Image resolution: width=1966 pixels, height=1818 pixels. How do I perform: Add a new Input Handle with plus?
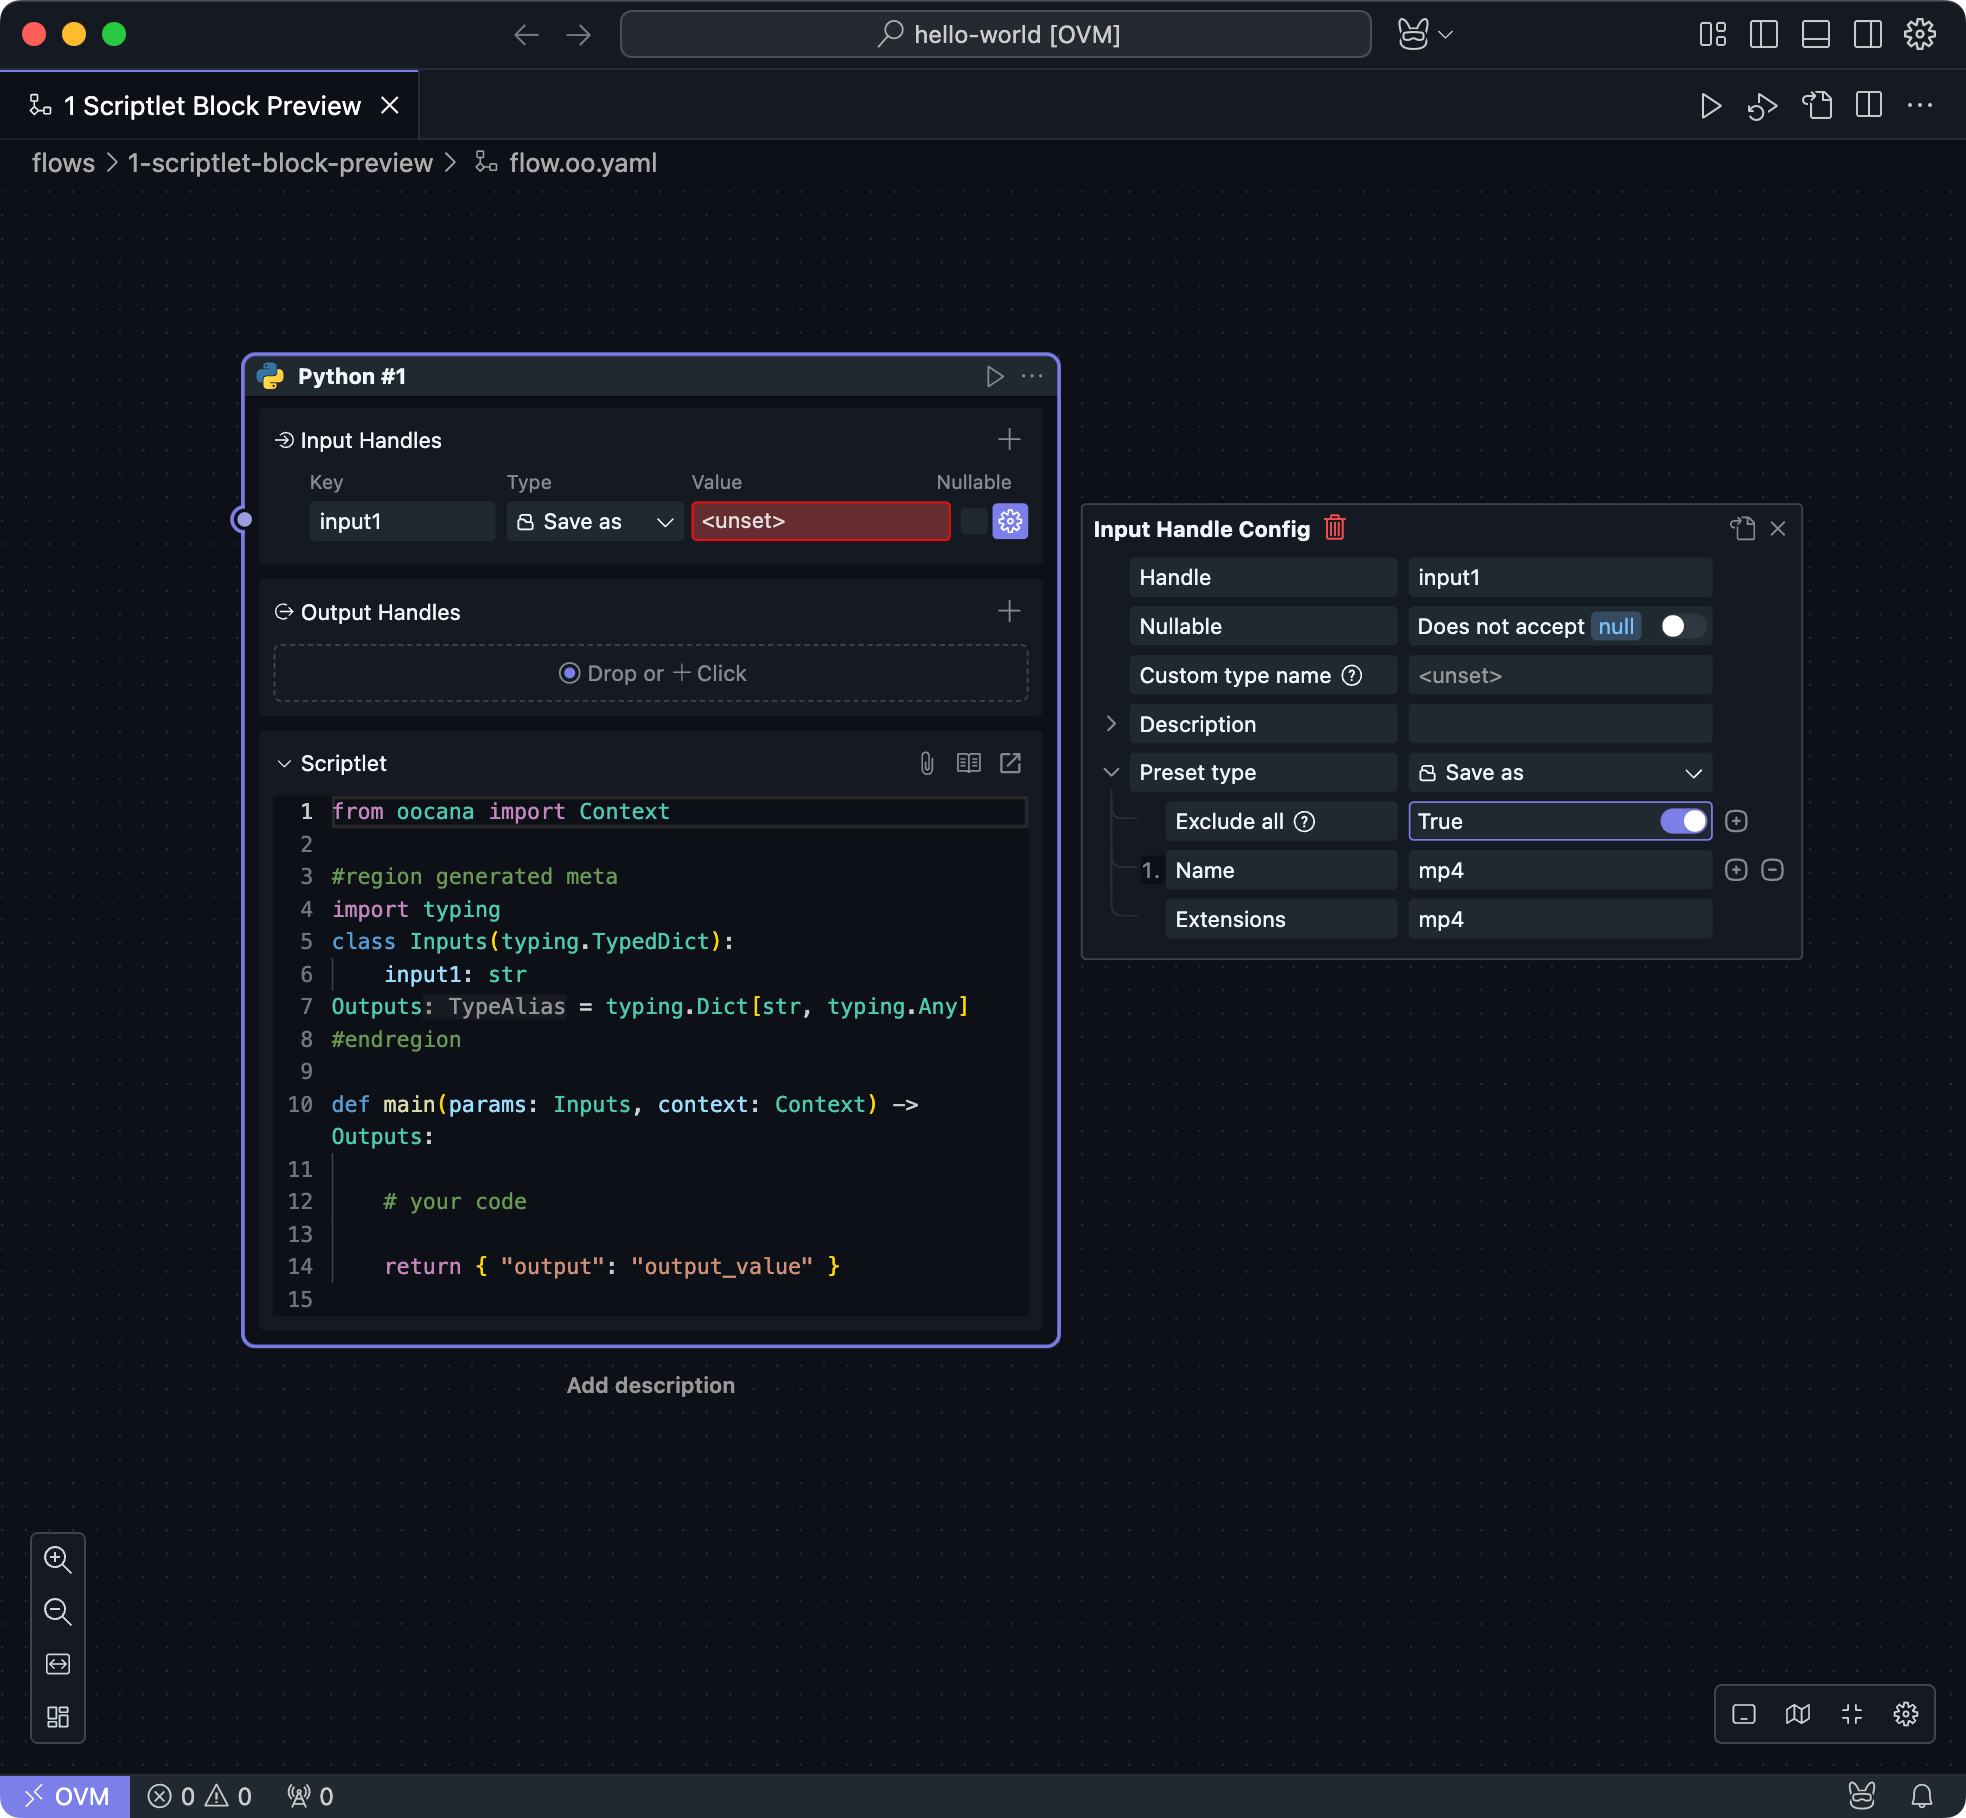click(1009, 439)
